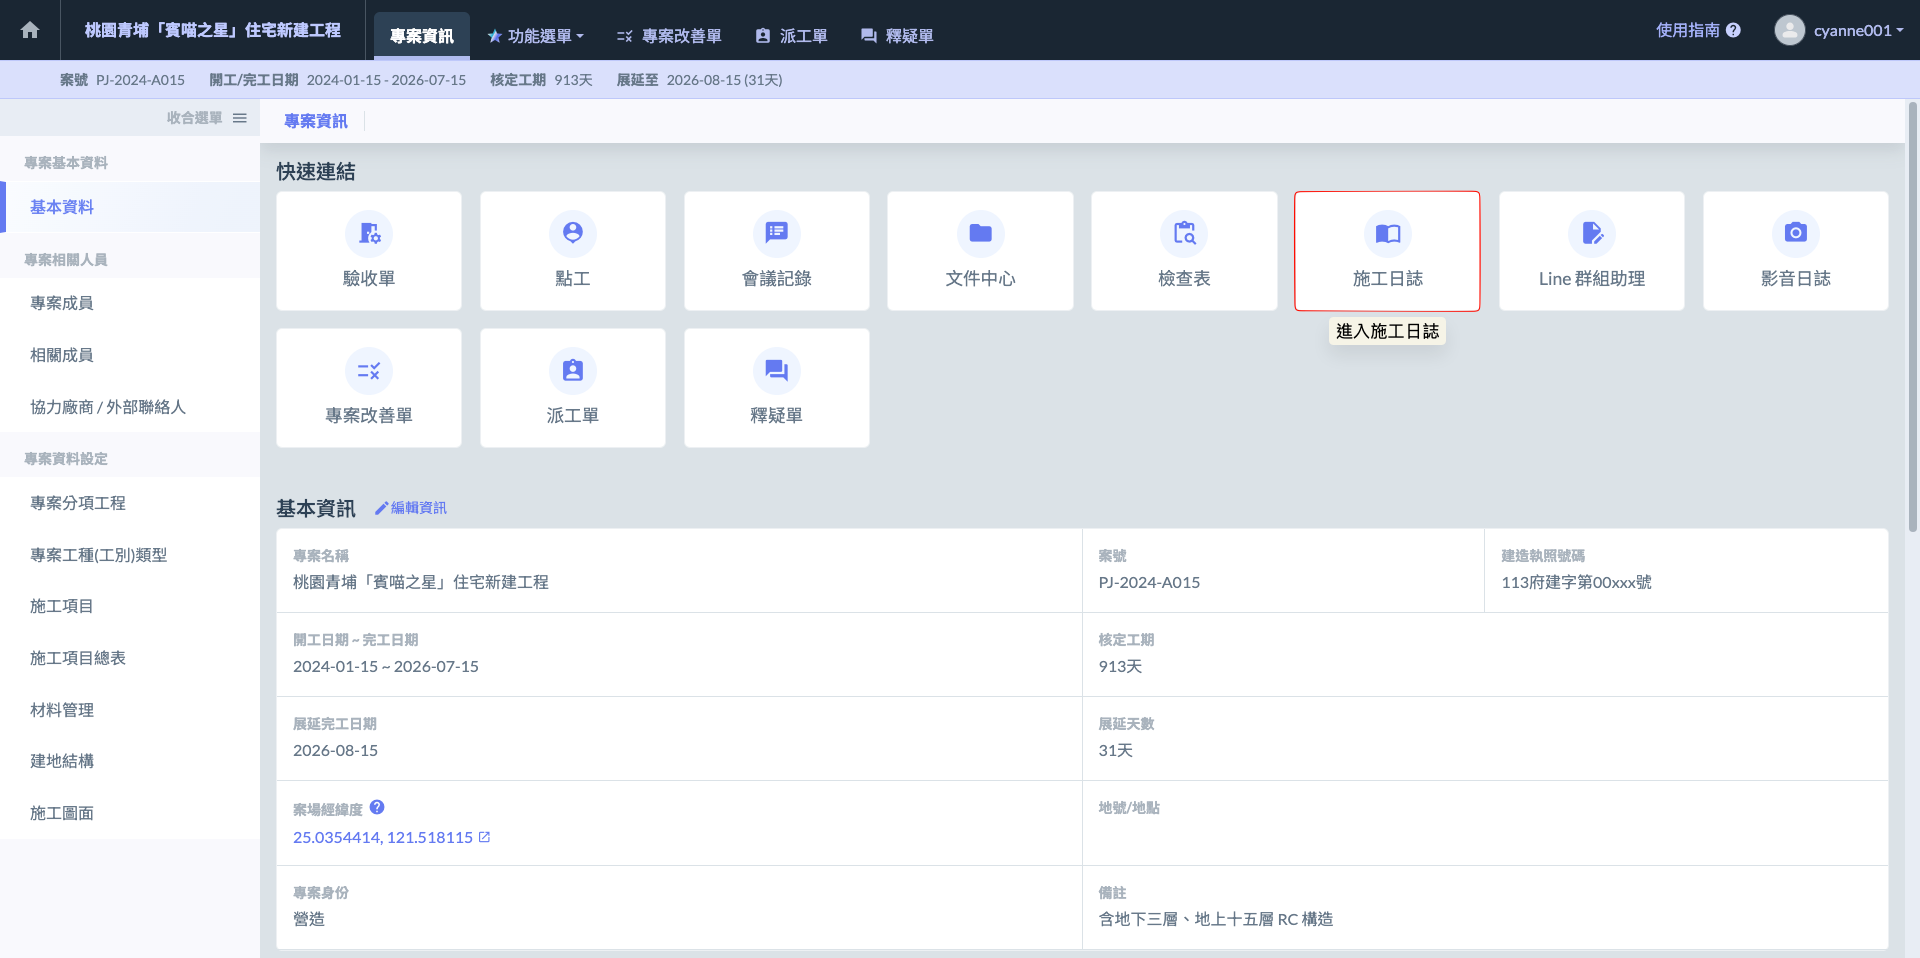Open the cyanne001 user account dropdown
This screenshot has height=958, width=1920.
click(x=1838, y=30)
